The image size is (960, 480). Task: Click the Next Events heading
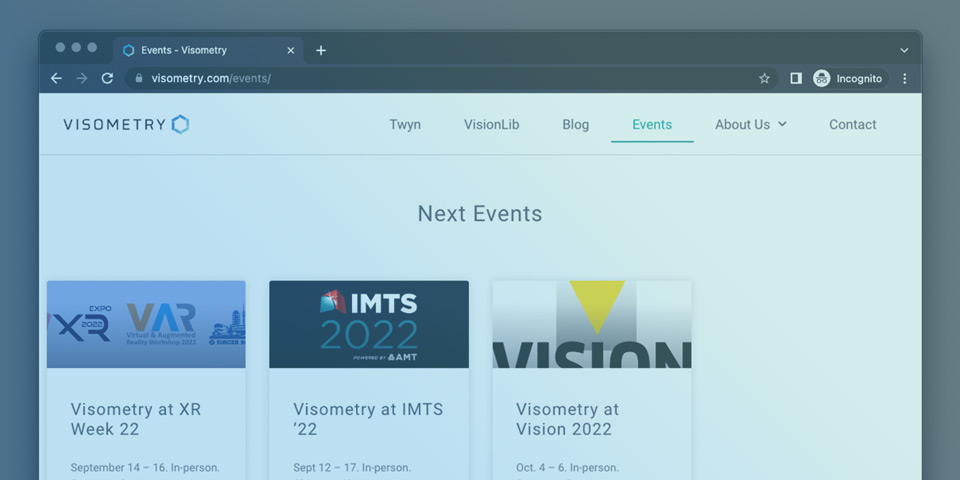480,214
